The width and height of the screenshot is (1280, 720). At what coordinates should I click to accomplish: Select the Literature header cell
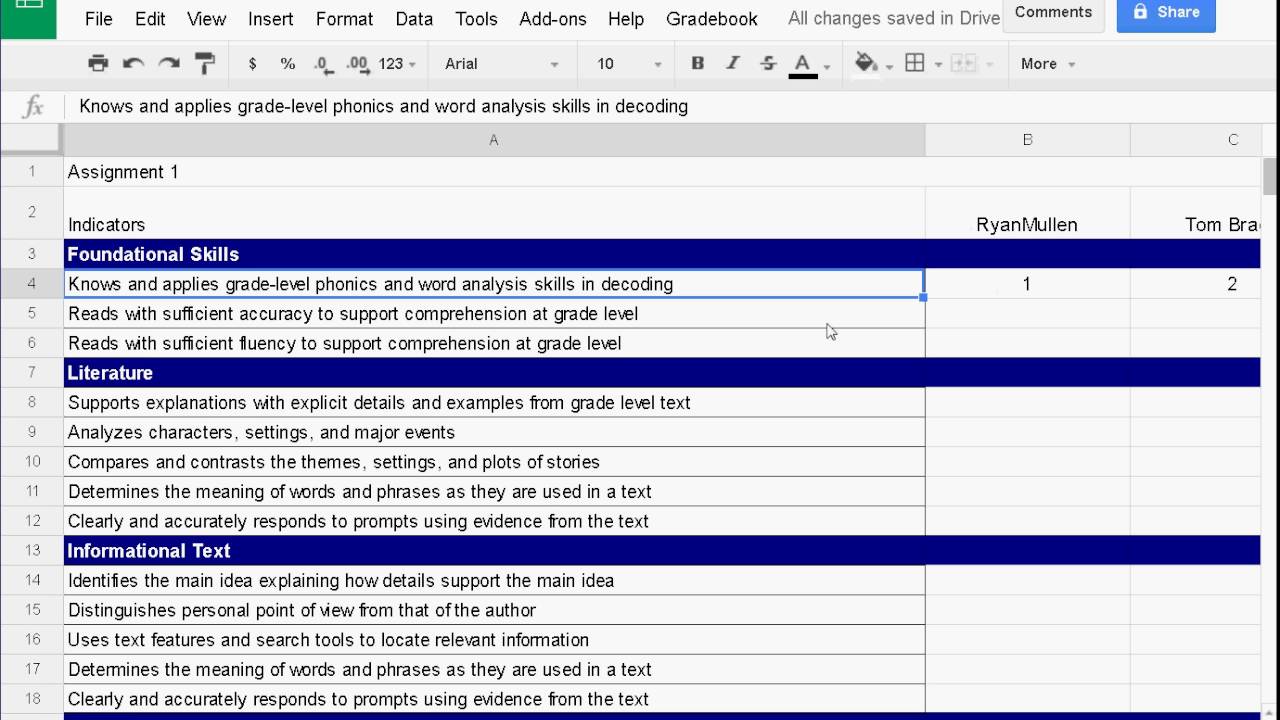coord(494,373)
